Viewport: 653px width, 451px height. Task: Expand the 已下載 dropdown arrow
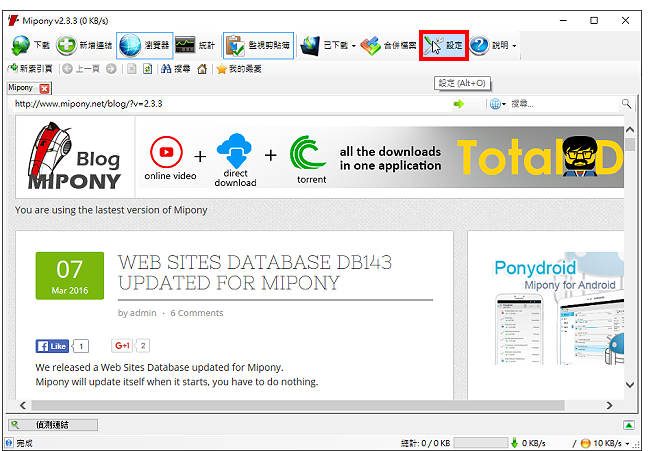(354, 46)
